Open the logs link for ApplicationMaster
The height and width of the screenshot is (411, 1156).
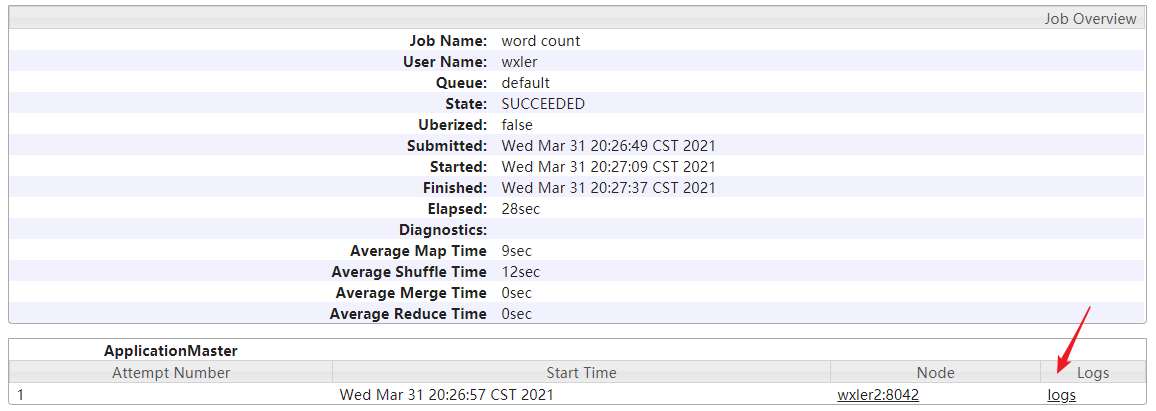(x=1061, y=395)
